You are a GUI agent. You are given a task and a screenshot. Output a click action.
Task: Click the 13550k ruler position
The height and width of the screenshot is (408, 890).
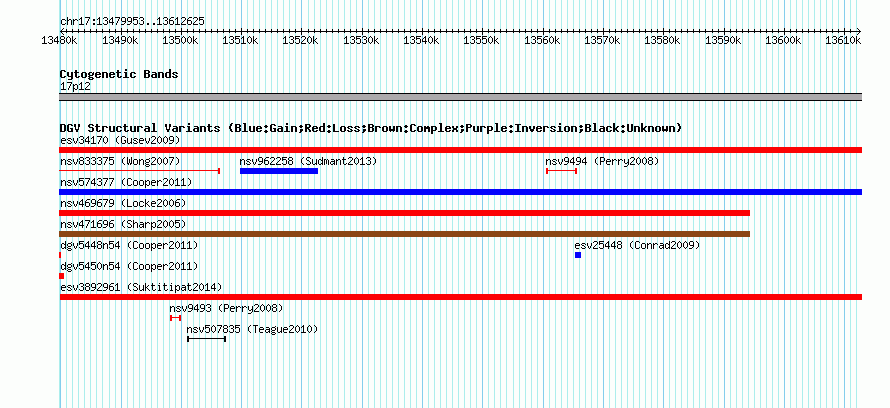pos(481,40)
